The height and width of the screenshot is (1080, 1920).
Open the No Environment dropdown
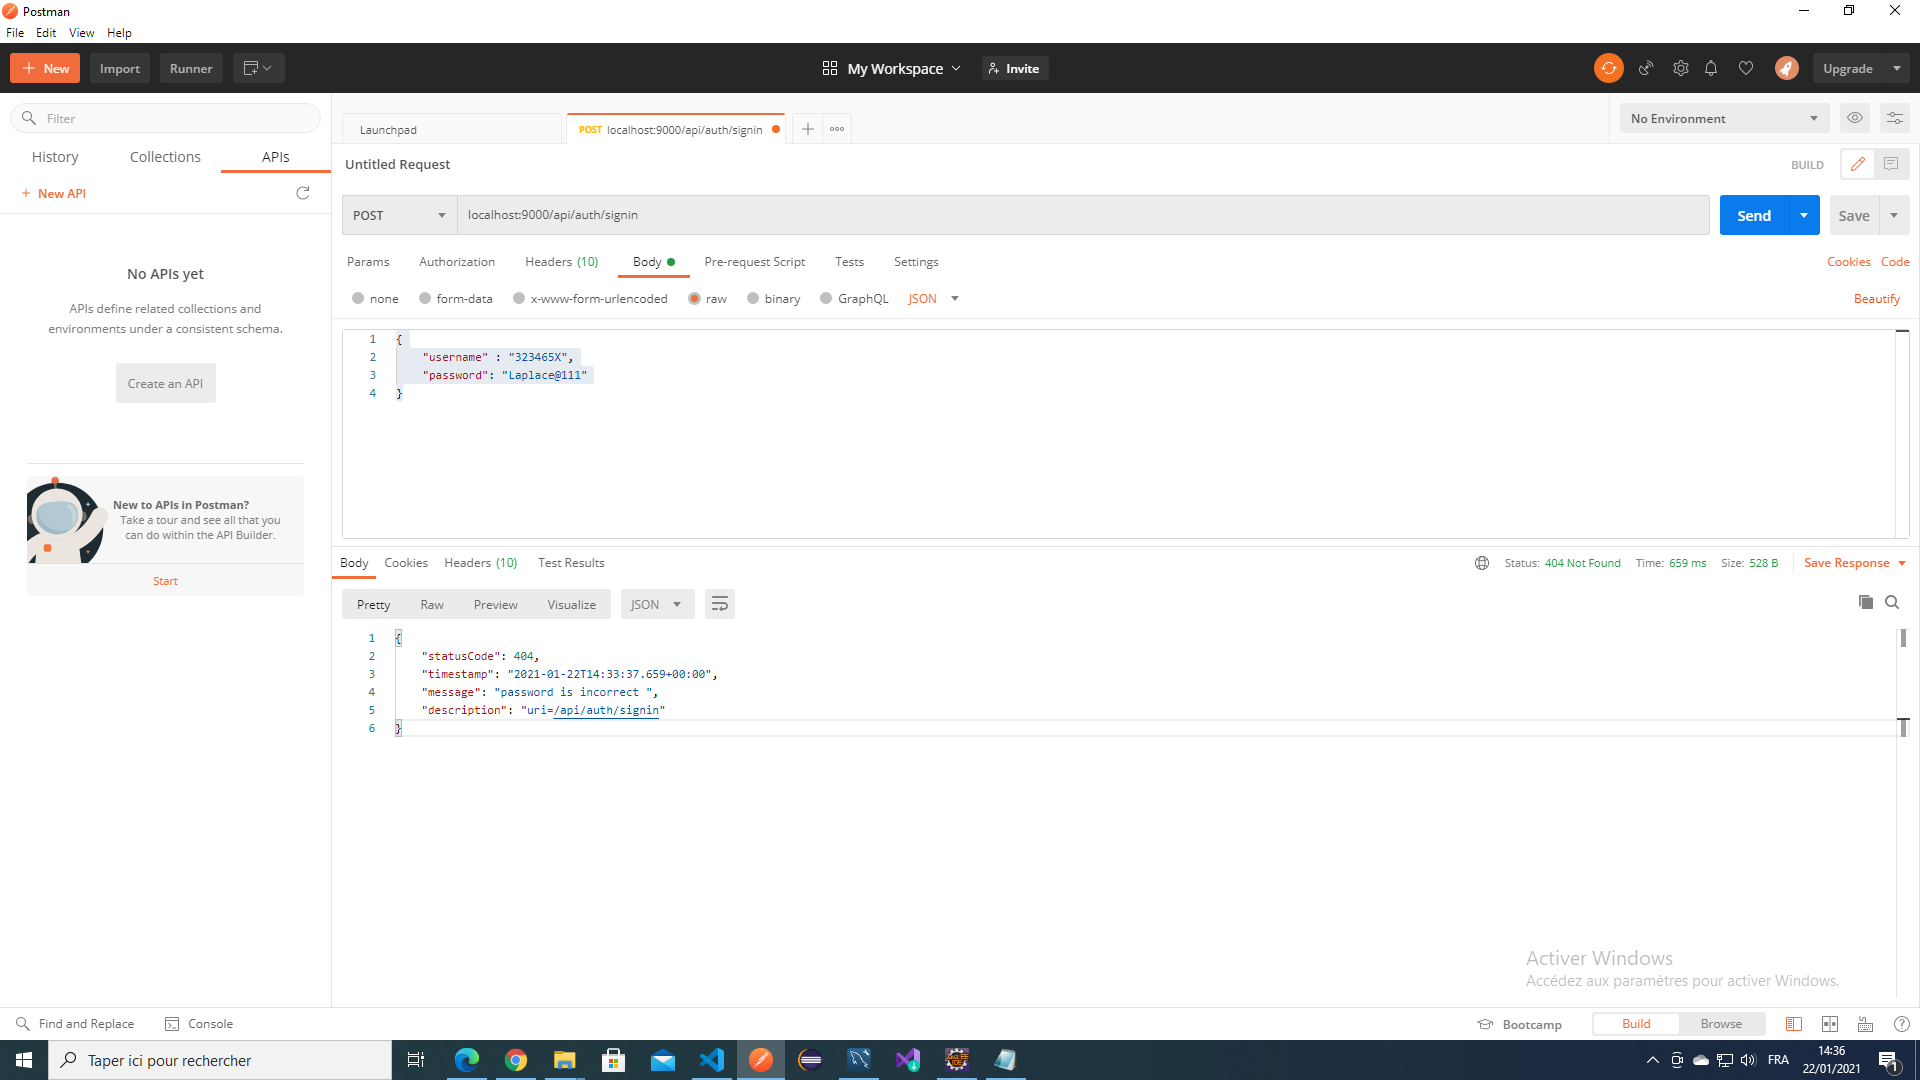click(x=1724, y=118)
